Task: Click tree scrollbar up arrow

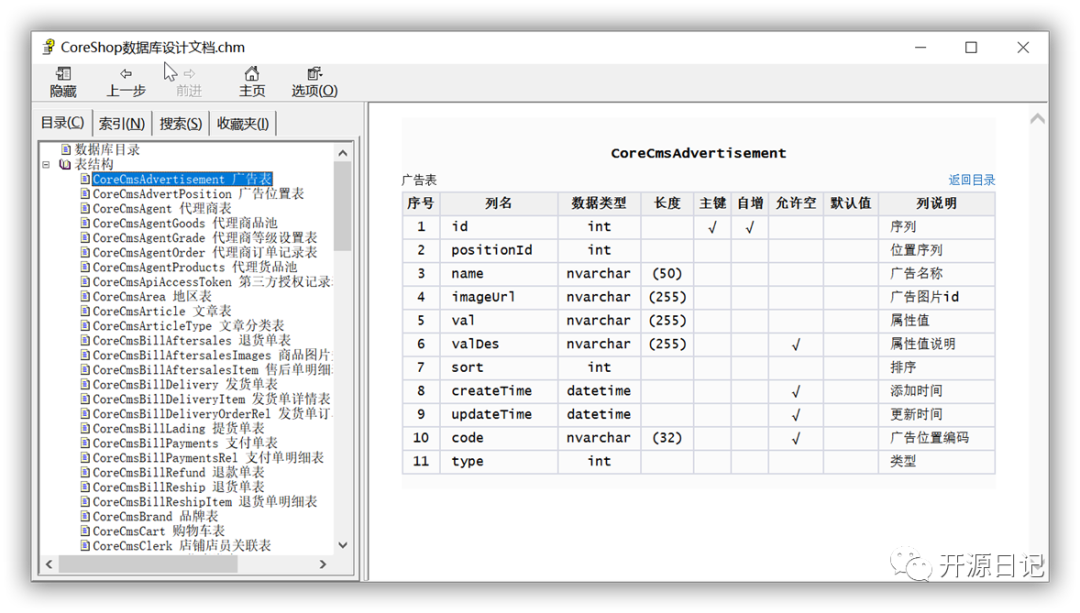Action: 343,152
